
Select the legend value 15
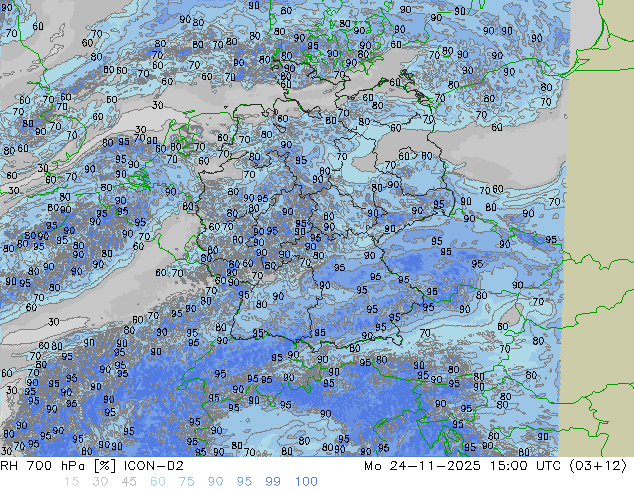point(71,482)
